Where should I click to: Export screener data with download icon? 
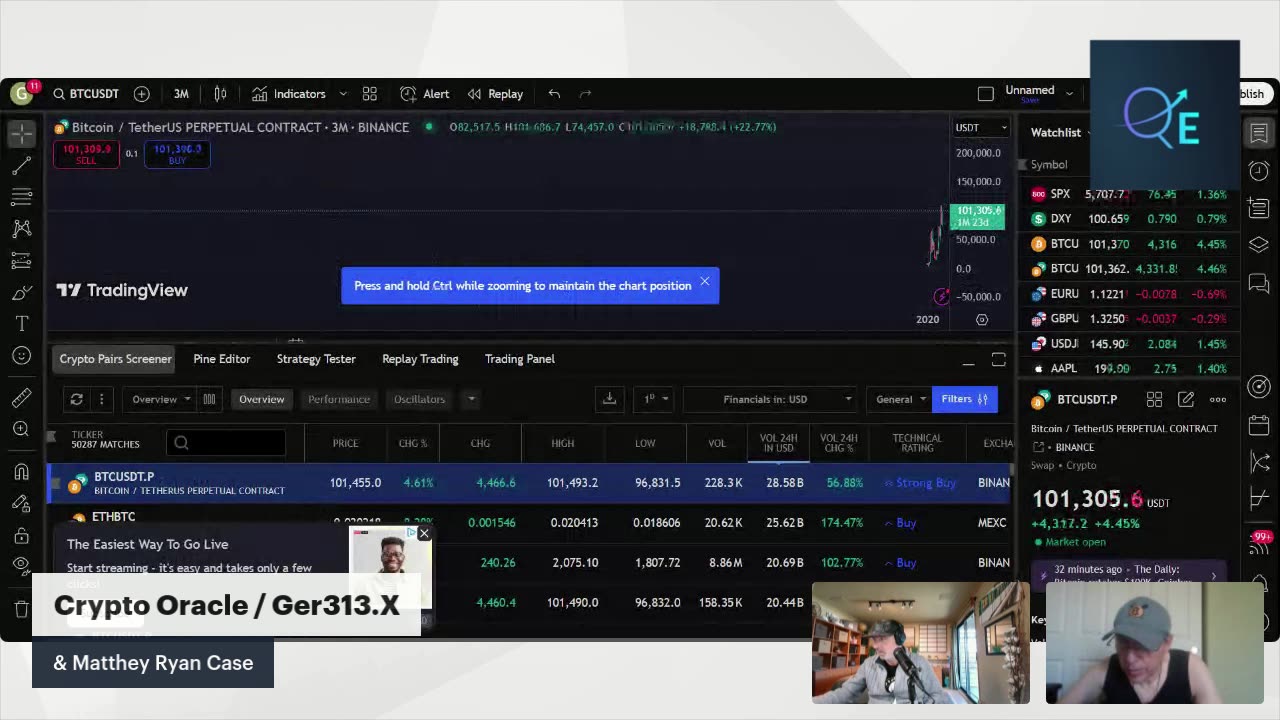tap(609, 399)
